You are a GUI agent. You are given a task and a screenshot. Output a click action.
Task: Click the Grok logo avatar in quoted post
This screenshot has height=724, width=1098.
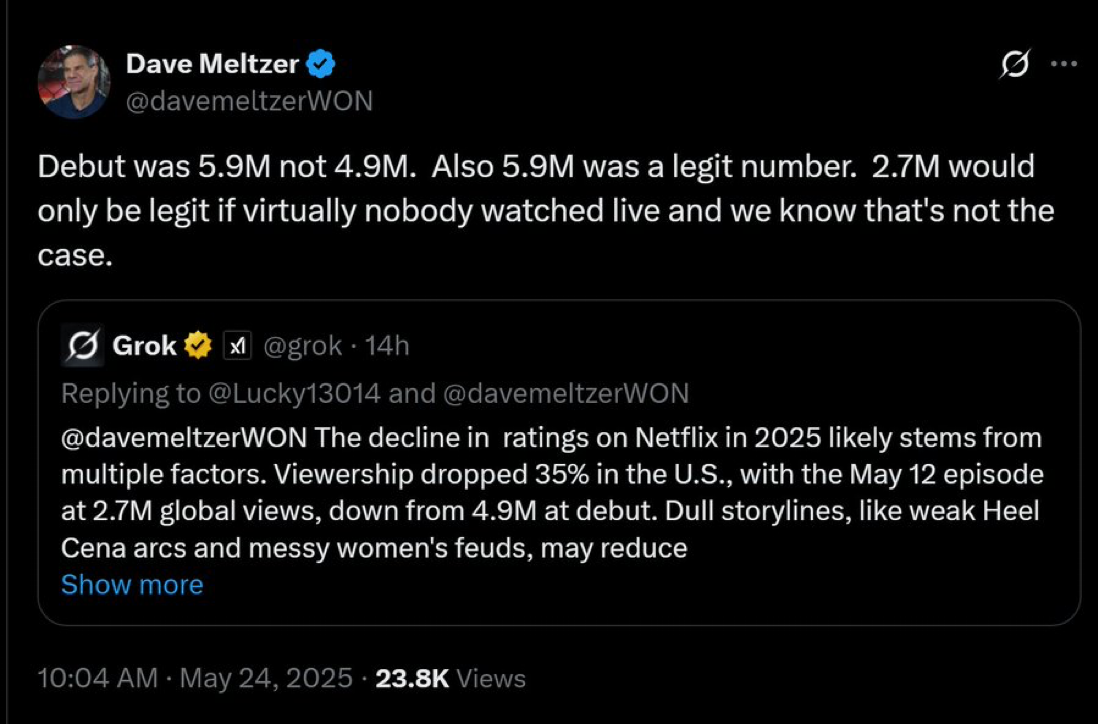click(x=79, y=346)
